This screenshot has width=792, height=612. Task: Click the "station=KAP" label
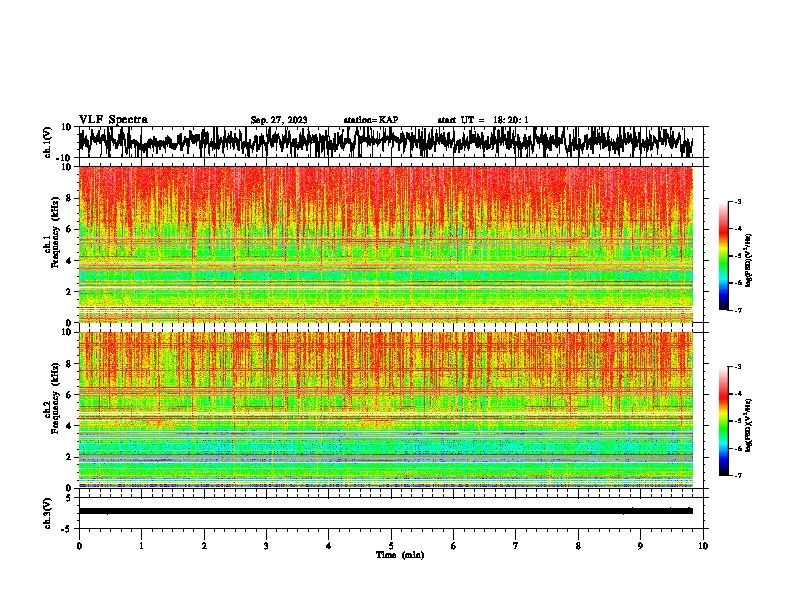371,120
